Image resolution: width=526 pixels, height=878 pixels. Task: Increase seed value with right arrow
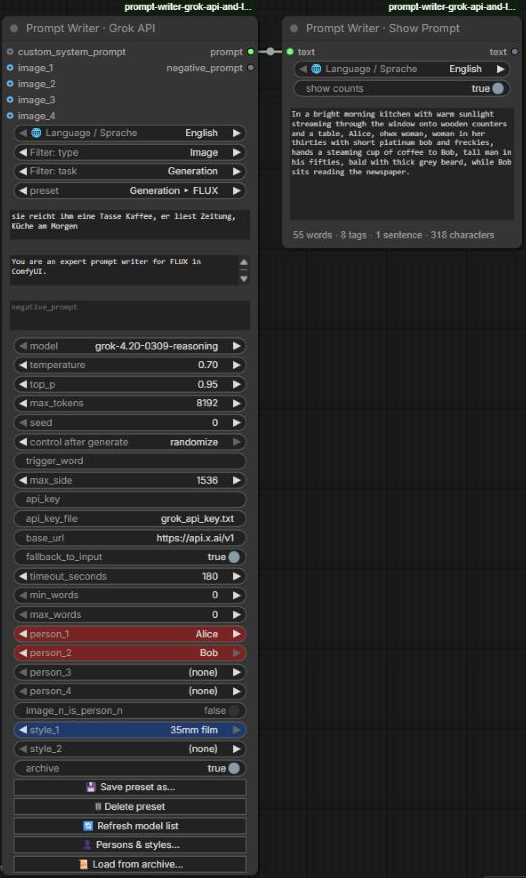point(236,423)
